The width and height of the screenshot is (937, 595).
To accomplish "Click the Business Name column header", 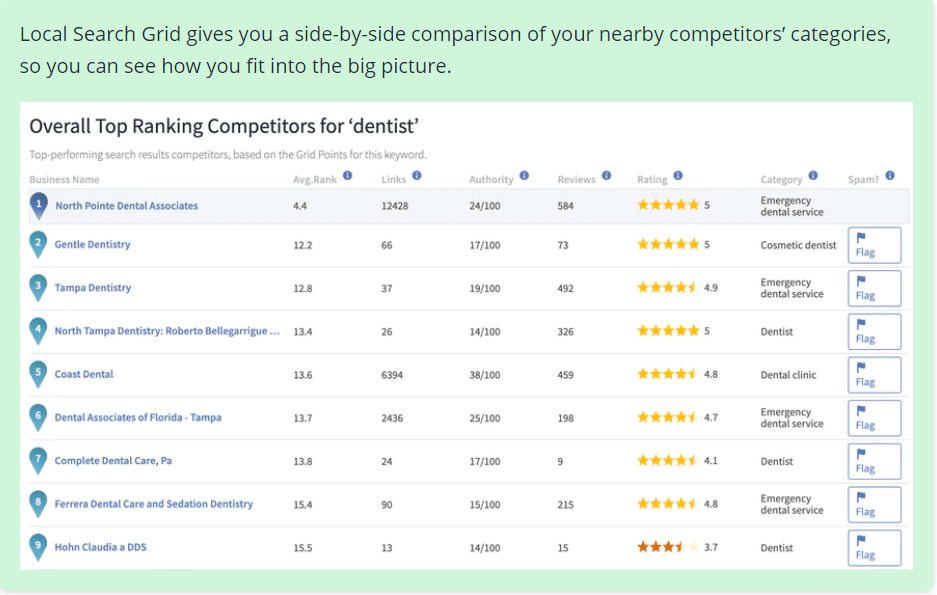I will pyautogui.click(x=65, y=179).
